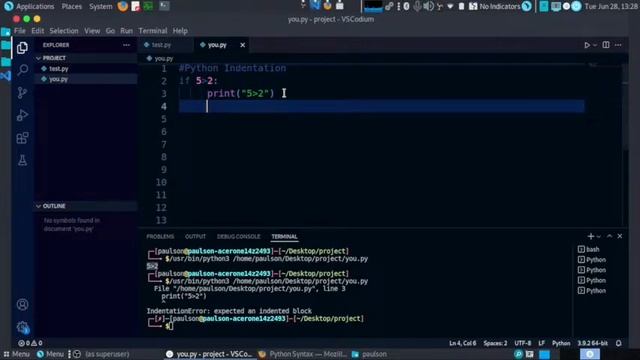Place cursor on print line 3
Viewport: 640px width, 360px height.
pyautogui.click(x=240, y=93)
